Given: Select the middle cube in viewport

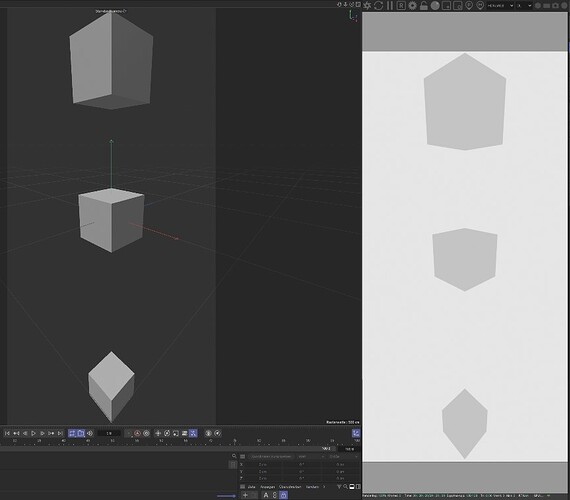Looking at the screenshot, I should pyautogui.click(x=111, y=220).
